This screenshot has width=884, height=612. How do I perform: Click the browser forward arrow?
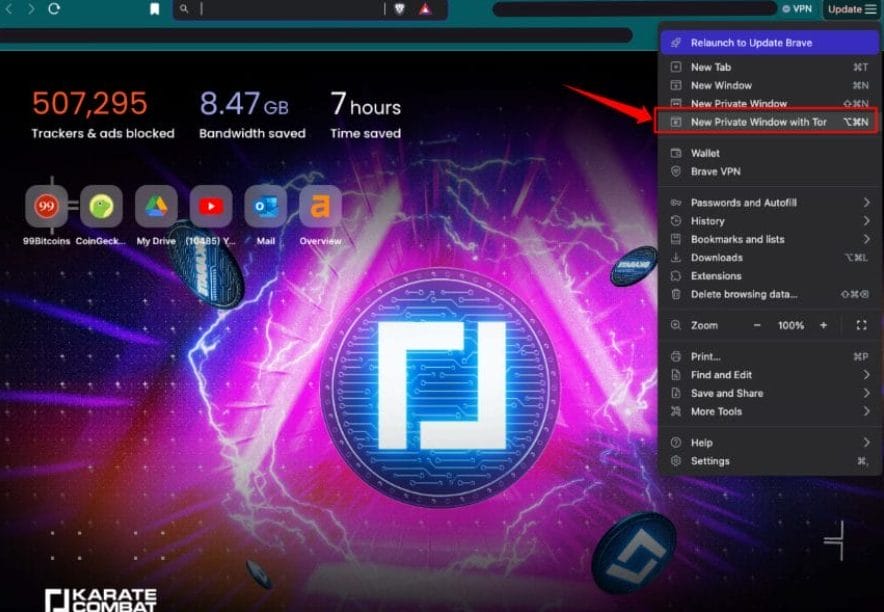[31, 9]
